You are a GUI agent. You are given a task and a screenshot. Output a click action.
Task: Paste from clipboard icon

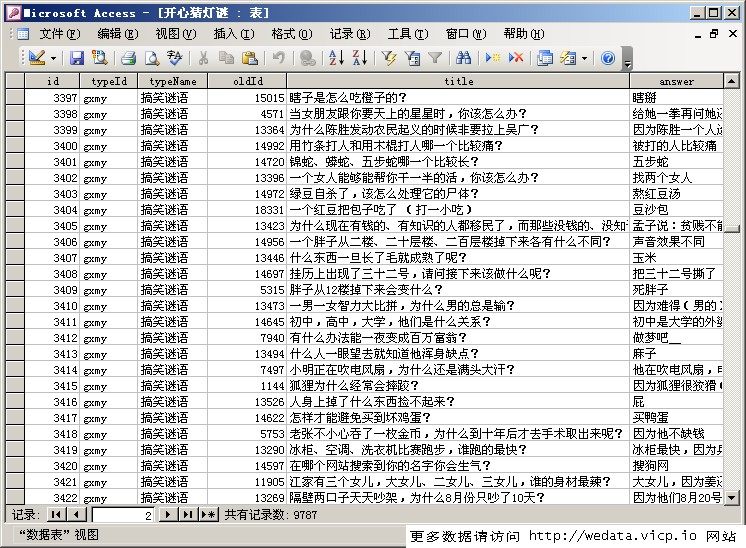[249, 58]
